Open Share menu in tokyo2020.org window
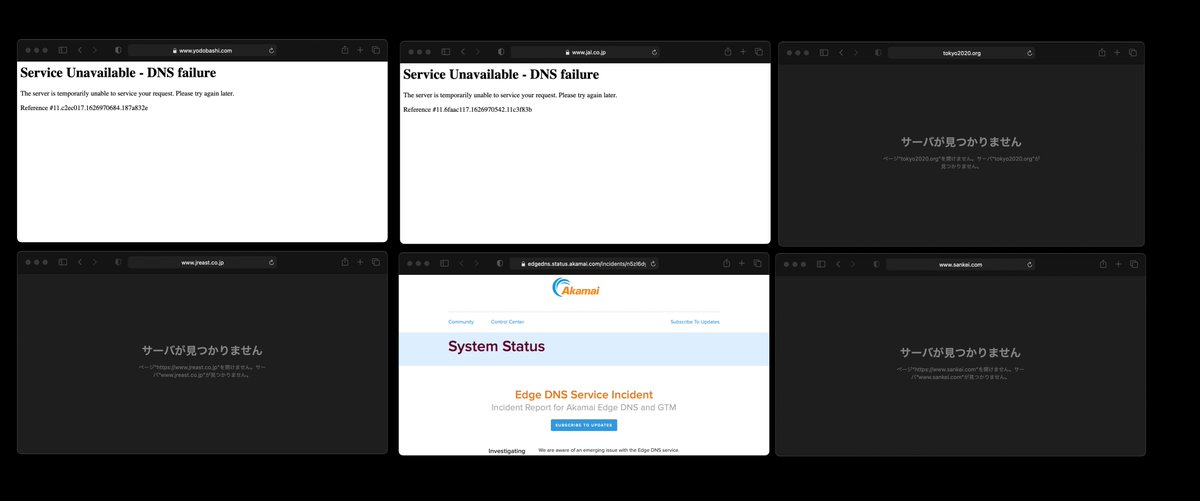The height and width of the screenshot is (501, 1200). [x=1102, y=52]
